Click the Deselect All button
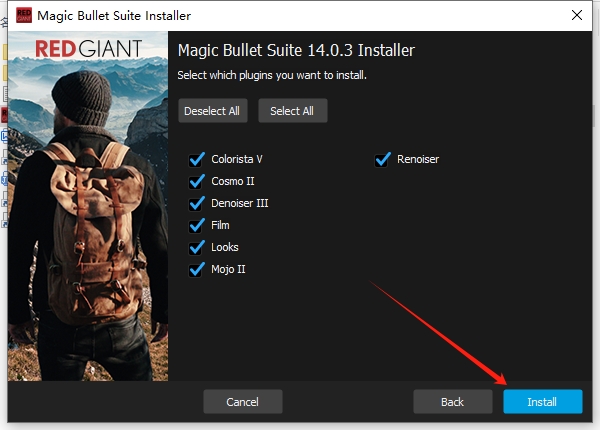This screenshot has width=600, height=430. [213, 111]
